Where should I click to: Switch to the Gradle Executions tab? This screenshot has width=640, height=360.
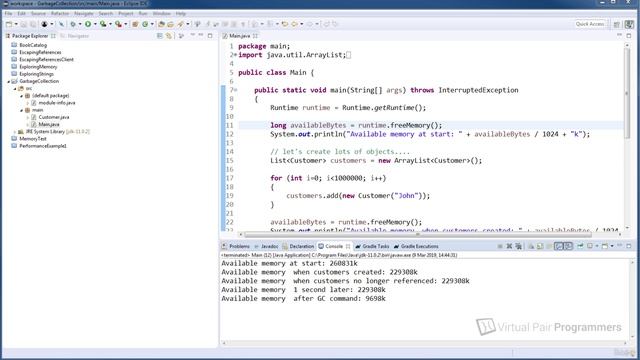416,247
